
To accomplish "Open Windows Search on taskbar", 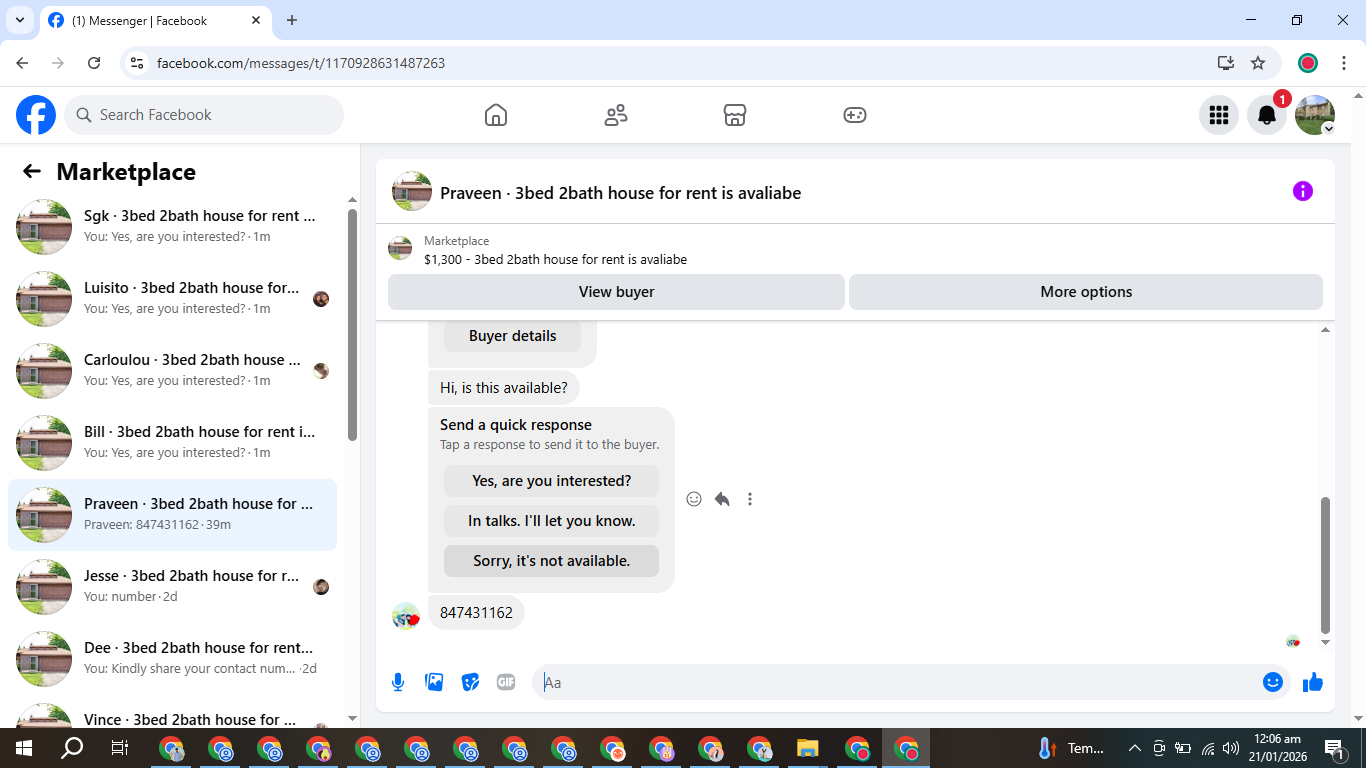I will 72,748.
